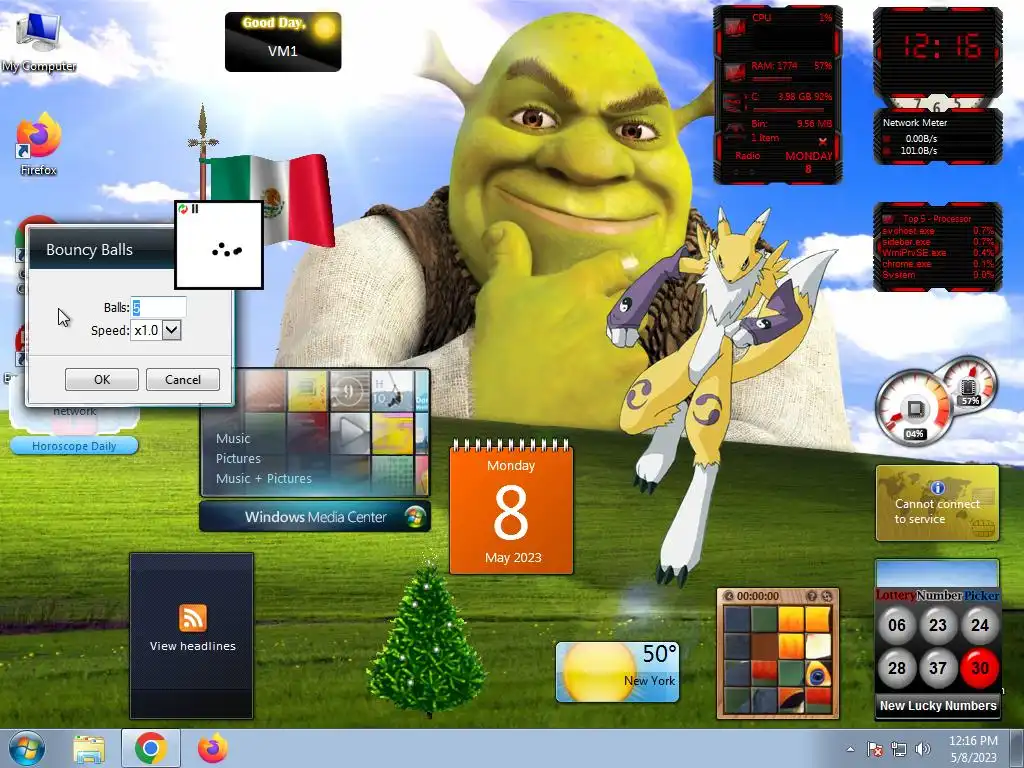Launch Firefox from the taskbar

pos(213,748)
